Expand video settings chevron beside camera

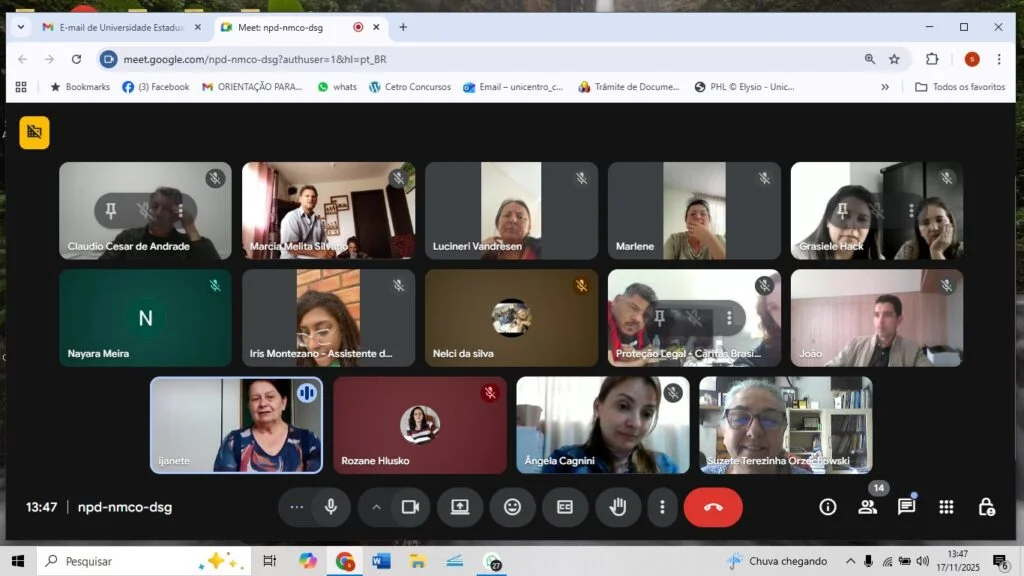pyautogui.click(x=377, y=507)
